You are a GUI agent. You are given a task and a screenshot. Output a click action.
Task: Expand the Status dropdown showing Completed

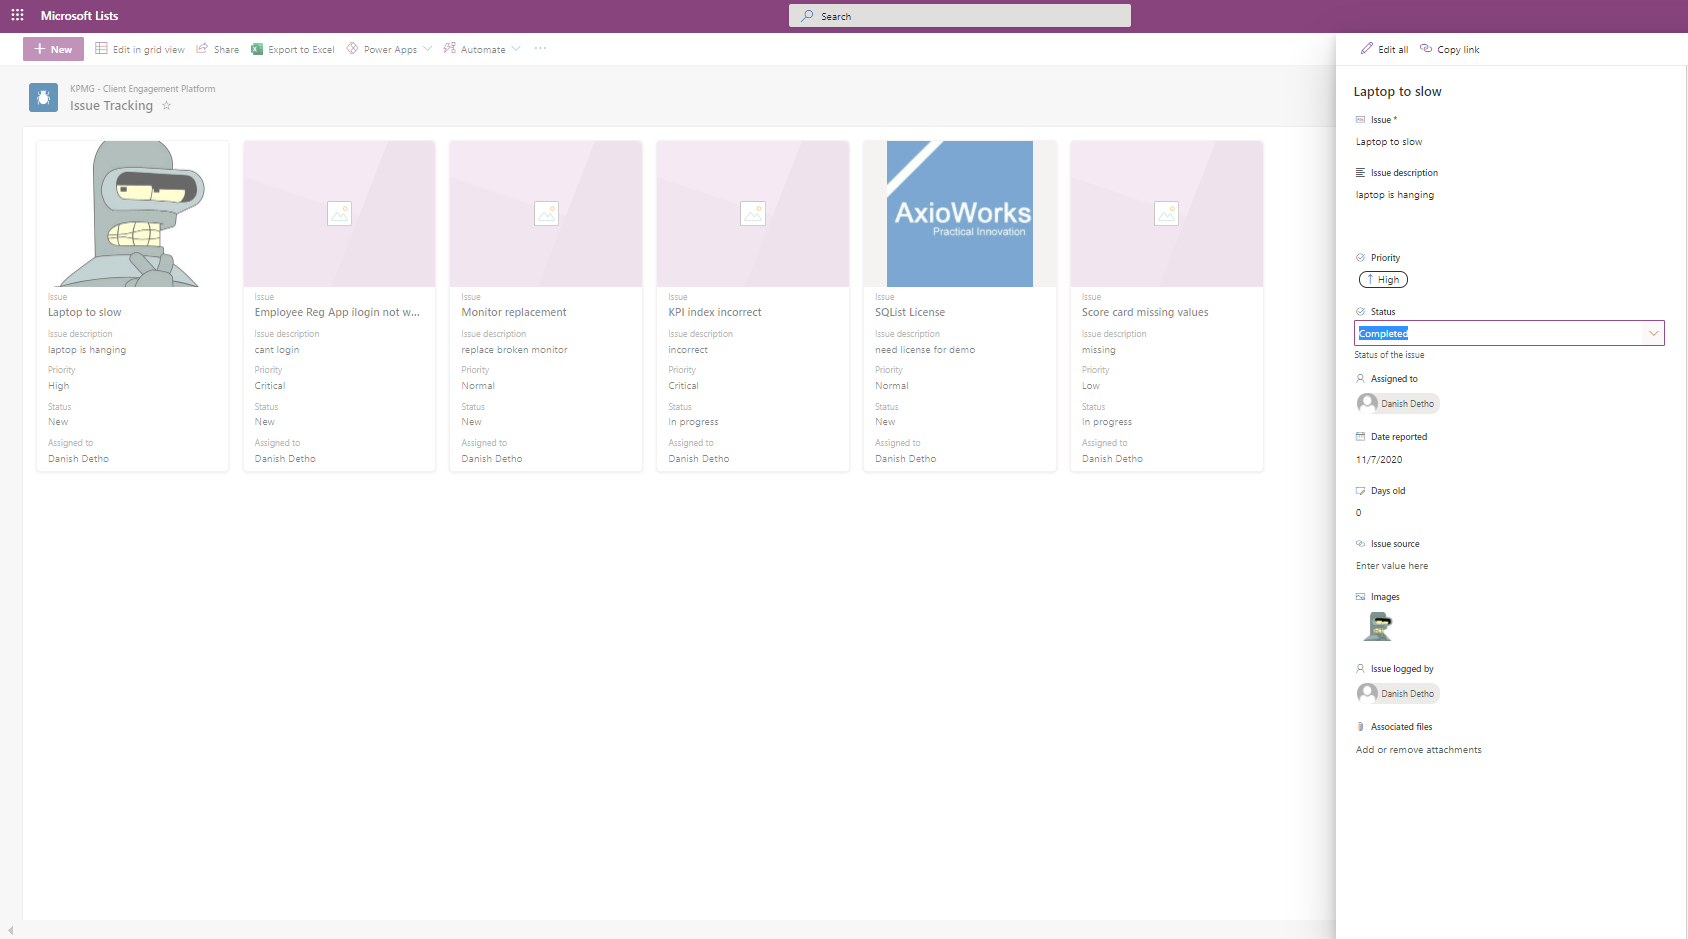click(1655, 332)
